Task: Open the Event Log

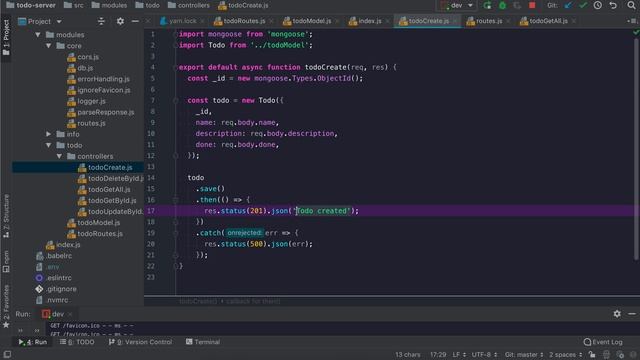Action: (603, 342)
